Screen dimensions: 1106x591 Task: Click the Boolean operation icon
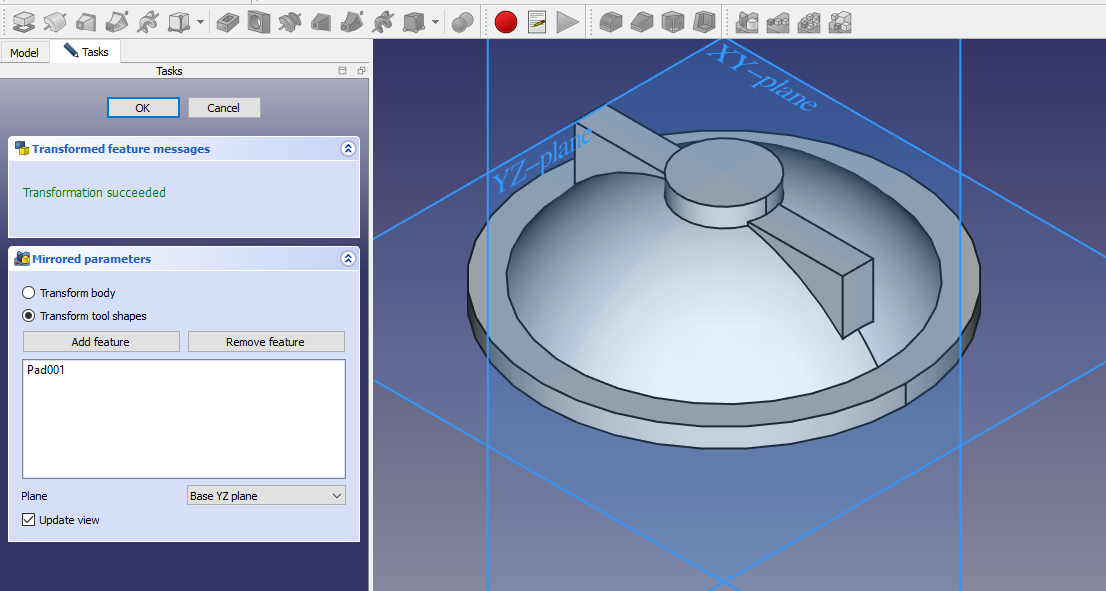point(462,21)
